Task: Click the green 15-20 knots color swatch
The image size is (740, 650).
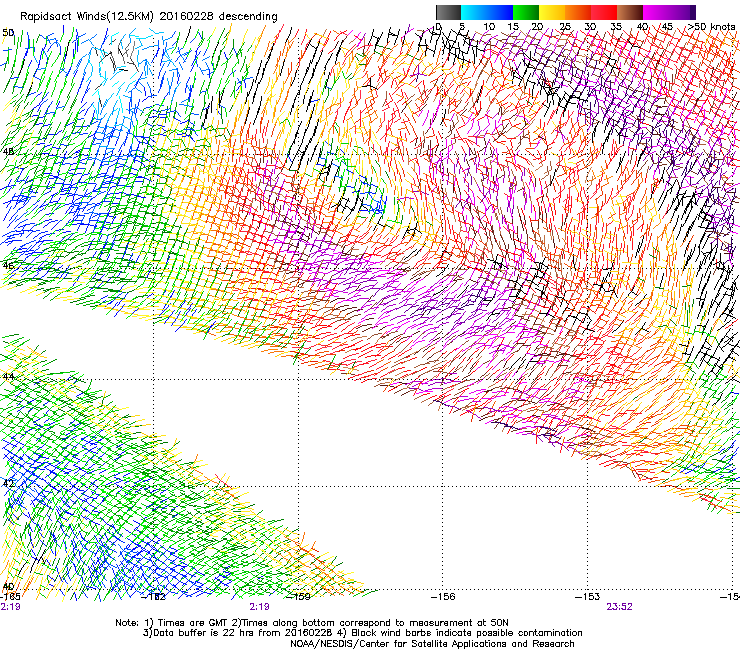Action: pos(526,12)
